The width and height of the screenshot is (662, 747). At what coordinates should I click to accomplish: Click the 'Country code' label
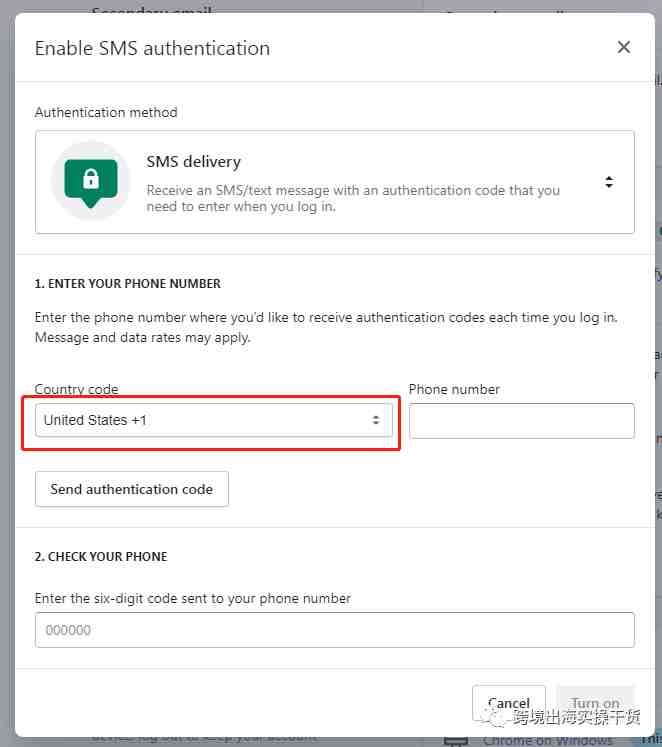pyautogui.click(x=77, y=389)
